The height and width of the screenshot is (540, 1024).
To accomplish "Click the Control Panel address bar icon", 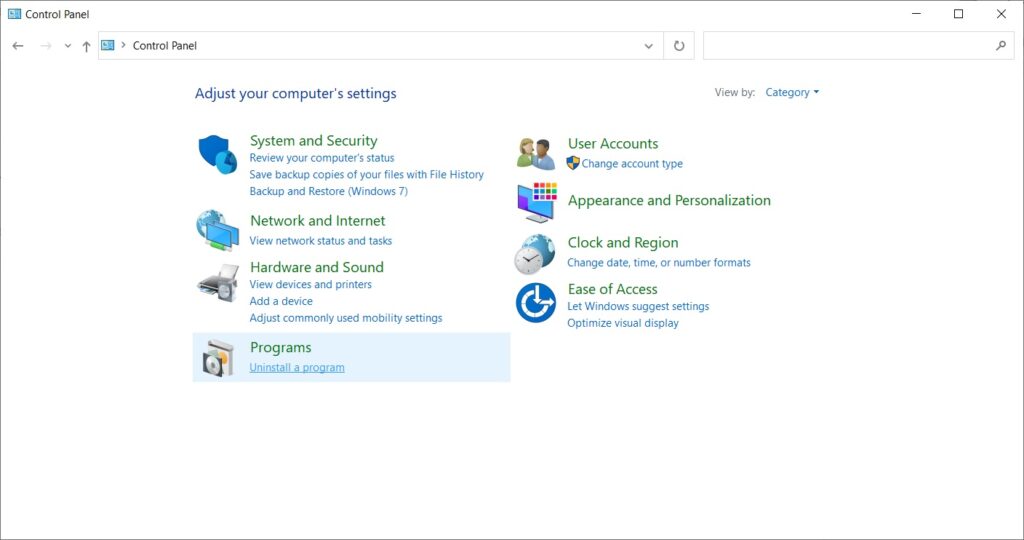I will tap(108, 45).
